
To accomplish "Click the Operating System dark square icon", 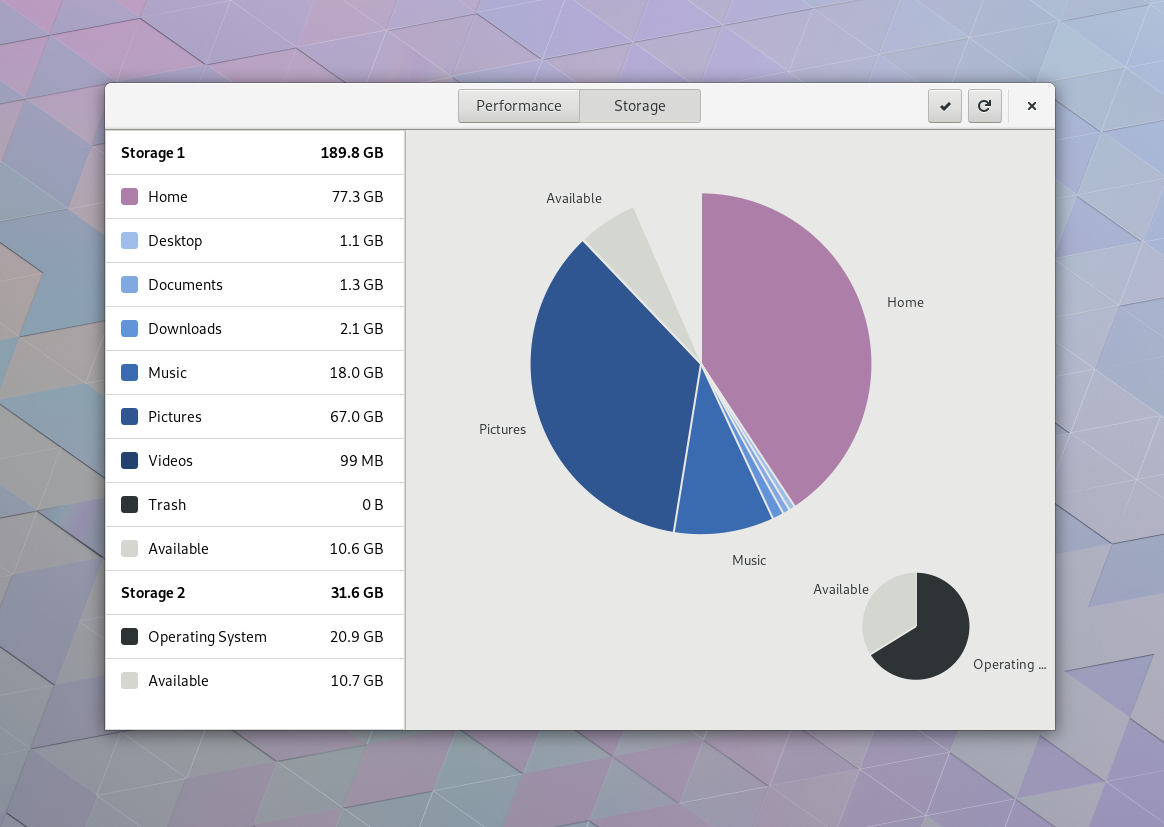I will coord(129,636).
